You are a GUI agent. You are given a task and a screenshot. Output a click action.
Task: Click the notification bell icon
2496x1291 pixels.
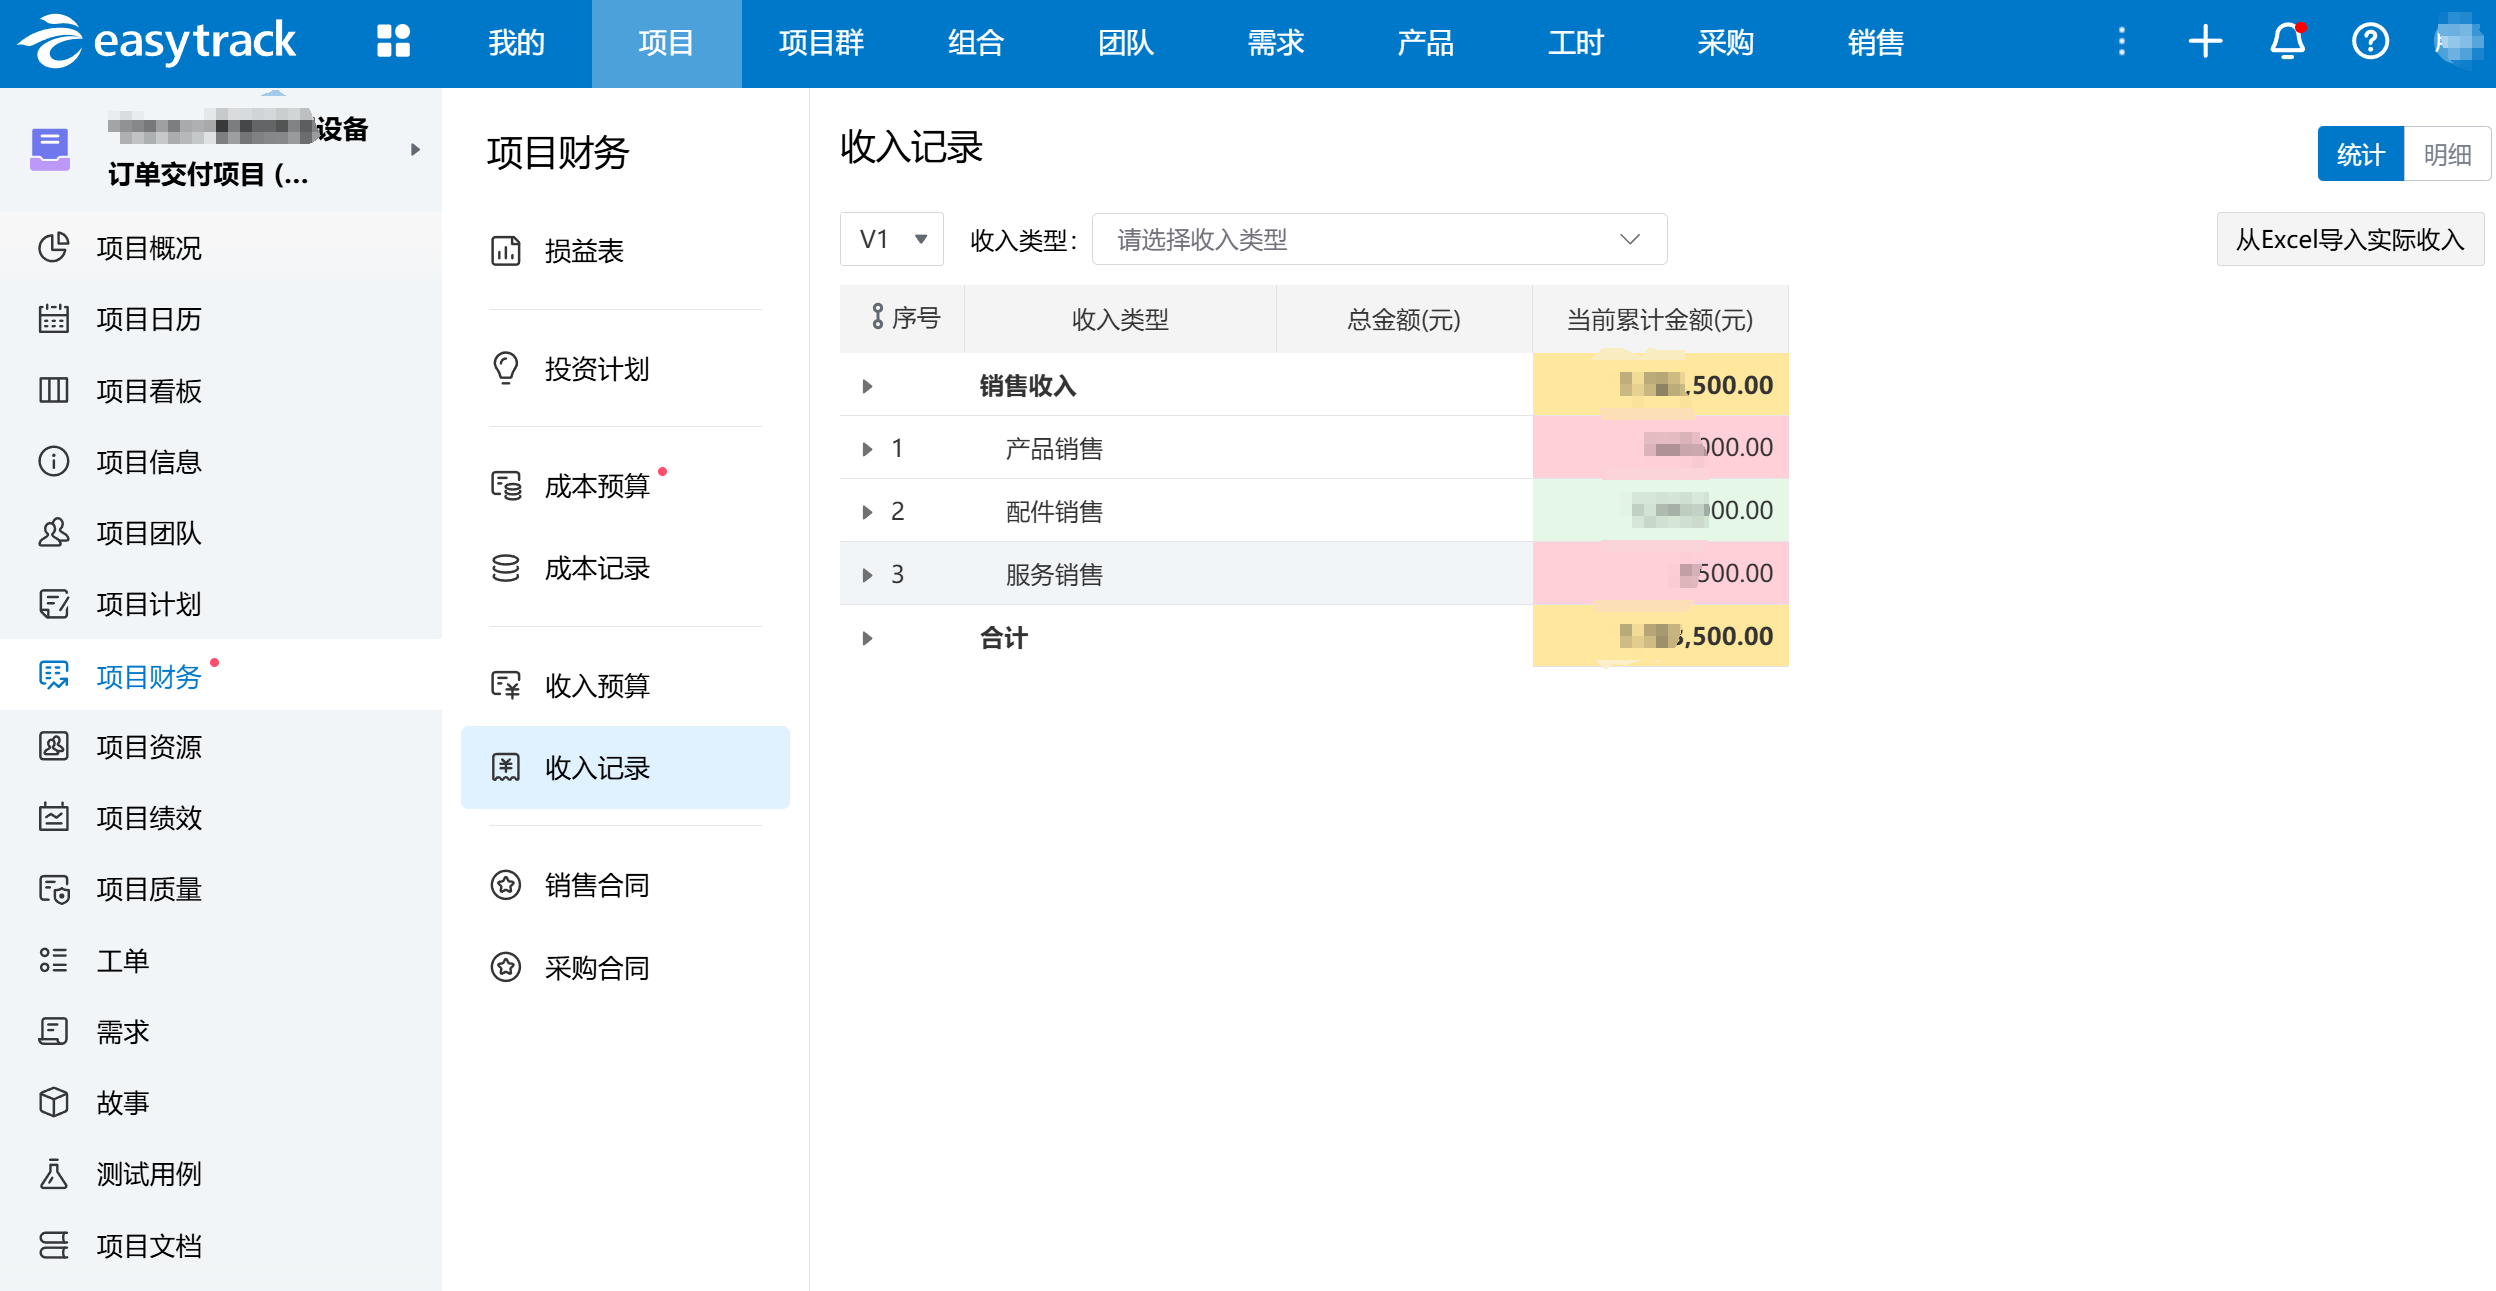click(2287, 42)
